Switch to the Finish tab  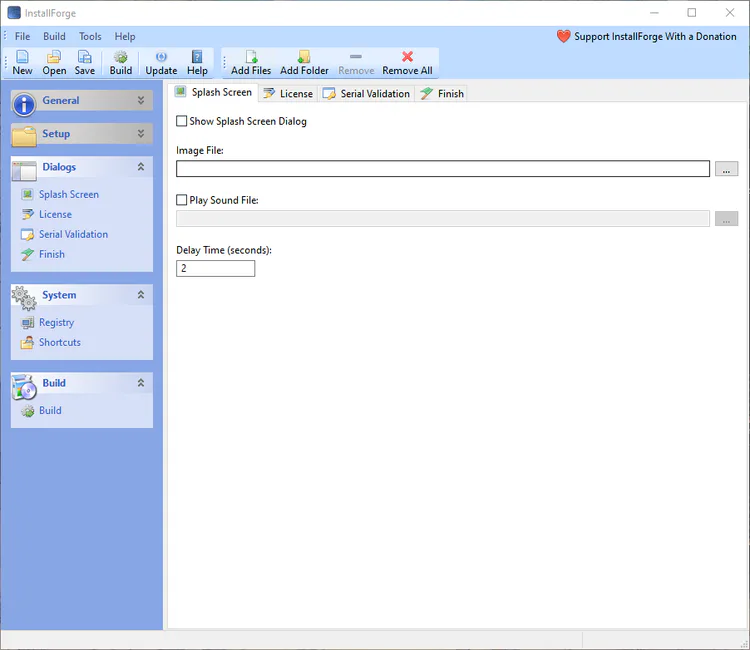point(441,93)
